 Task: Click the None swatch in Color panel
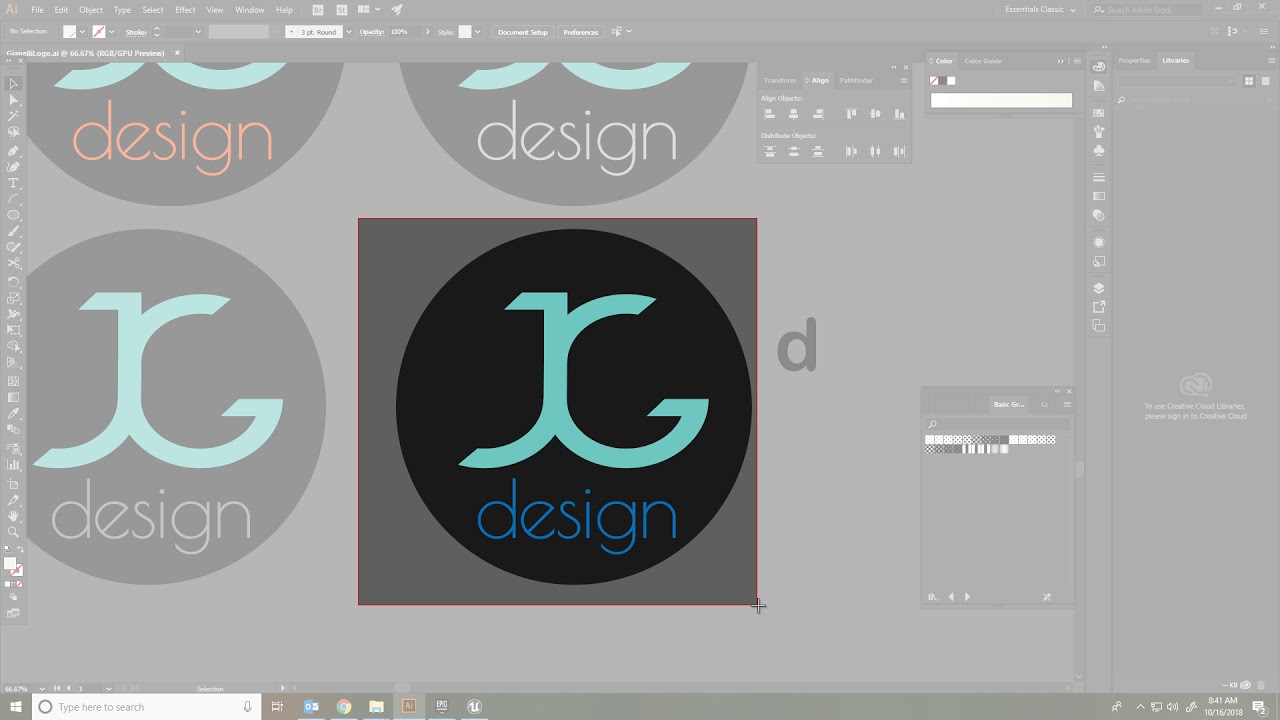(x=934, y=81)
